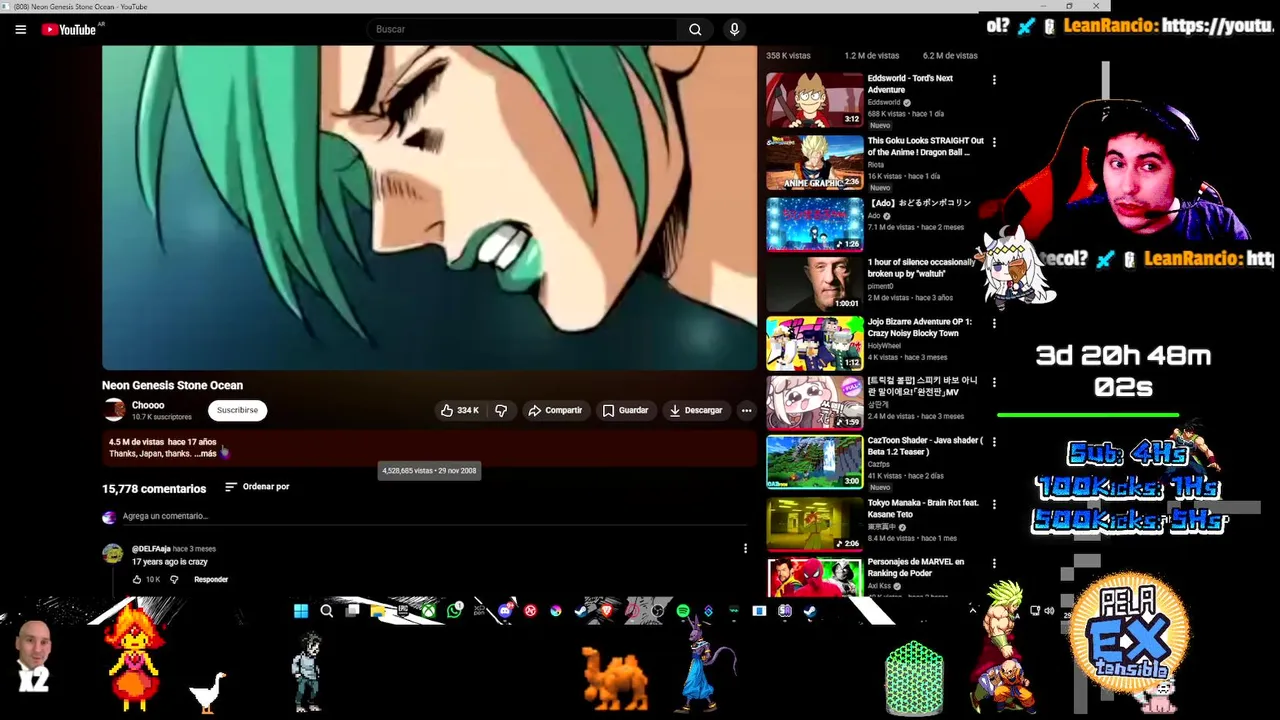Open the Ado music video thumbnail
Screen dimensions: 1280x720
pos(815,224)
